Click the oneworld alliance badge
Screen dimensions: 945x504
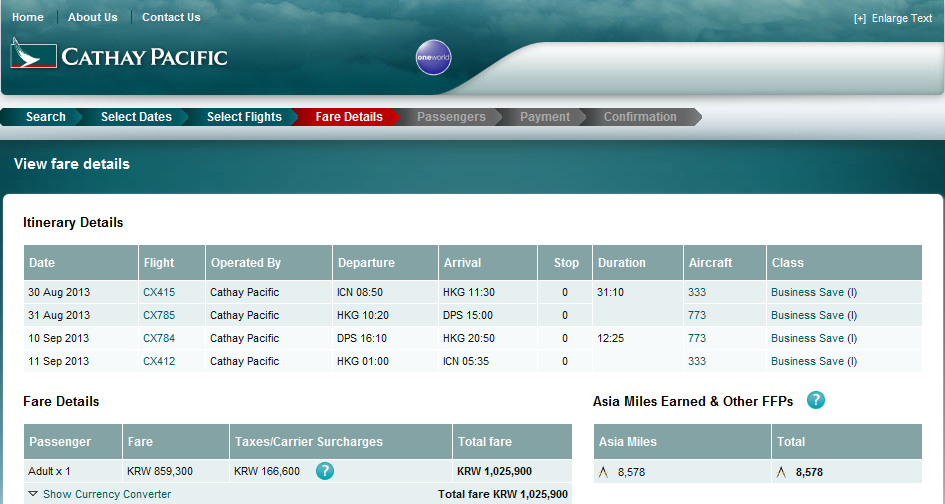(x=433, y=57)
